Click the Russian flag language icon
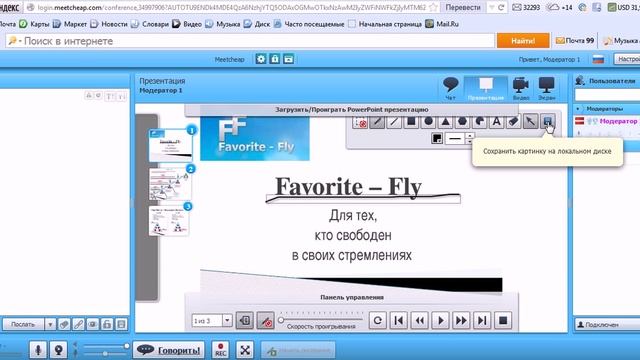Viewport: 640px width, 360px height. click(598, 59)
